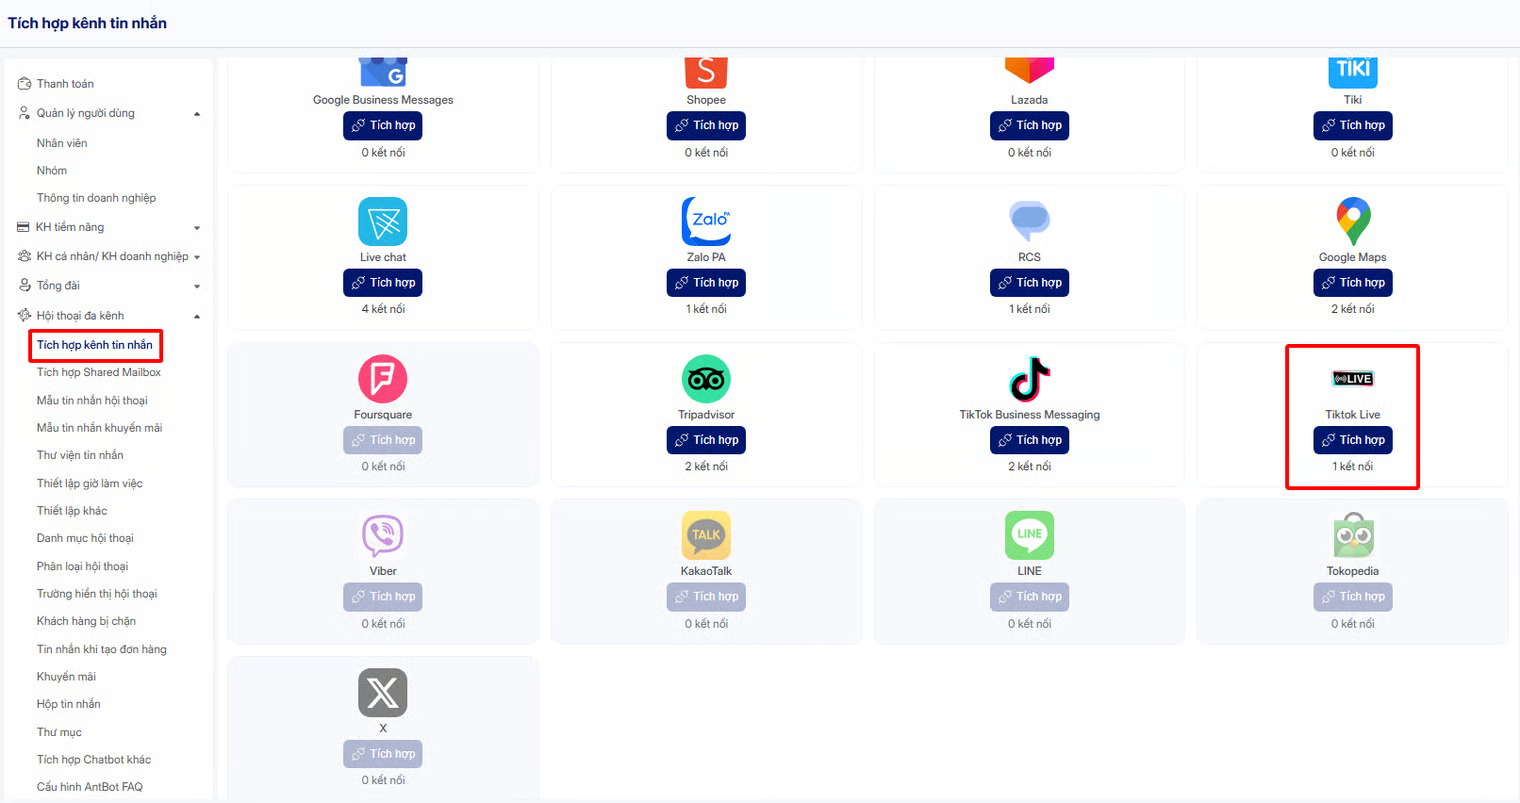This screenshot has height=803, width=1520.
Task: Click the Viber phone icon
Action: (383, 536)
